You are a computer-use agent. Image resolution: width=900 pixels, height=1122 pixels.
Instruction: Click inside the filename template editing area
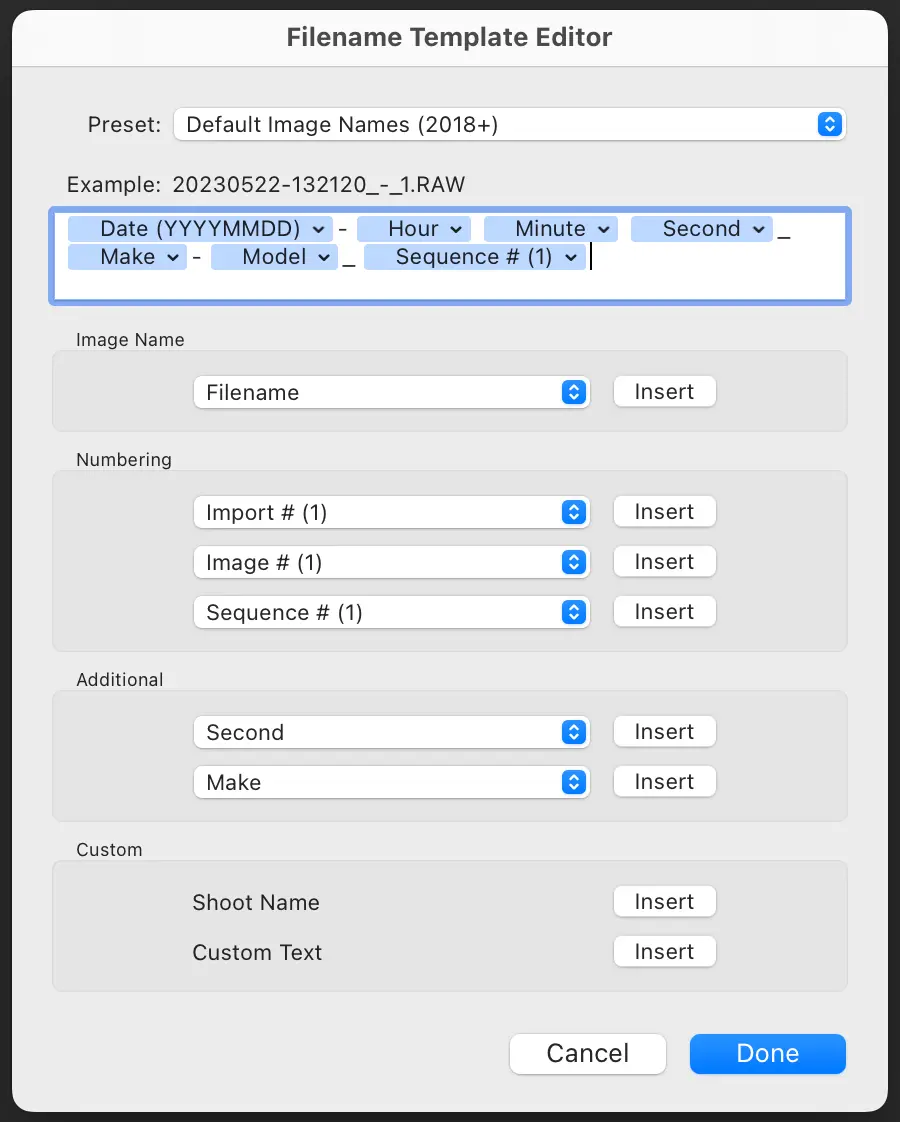[450, 285]
